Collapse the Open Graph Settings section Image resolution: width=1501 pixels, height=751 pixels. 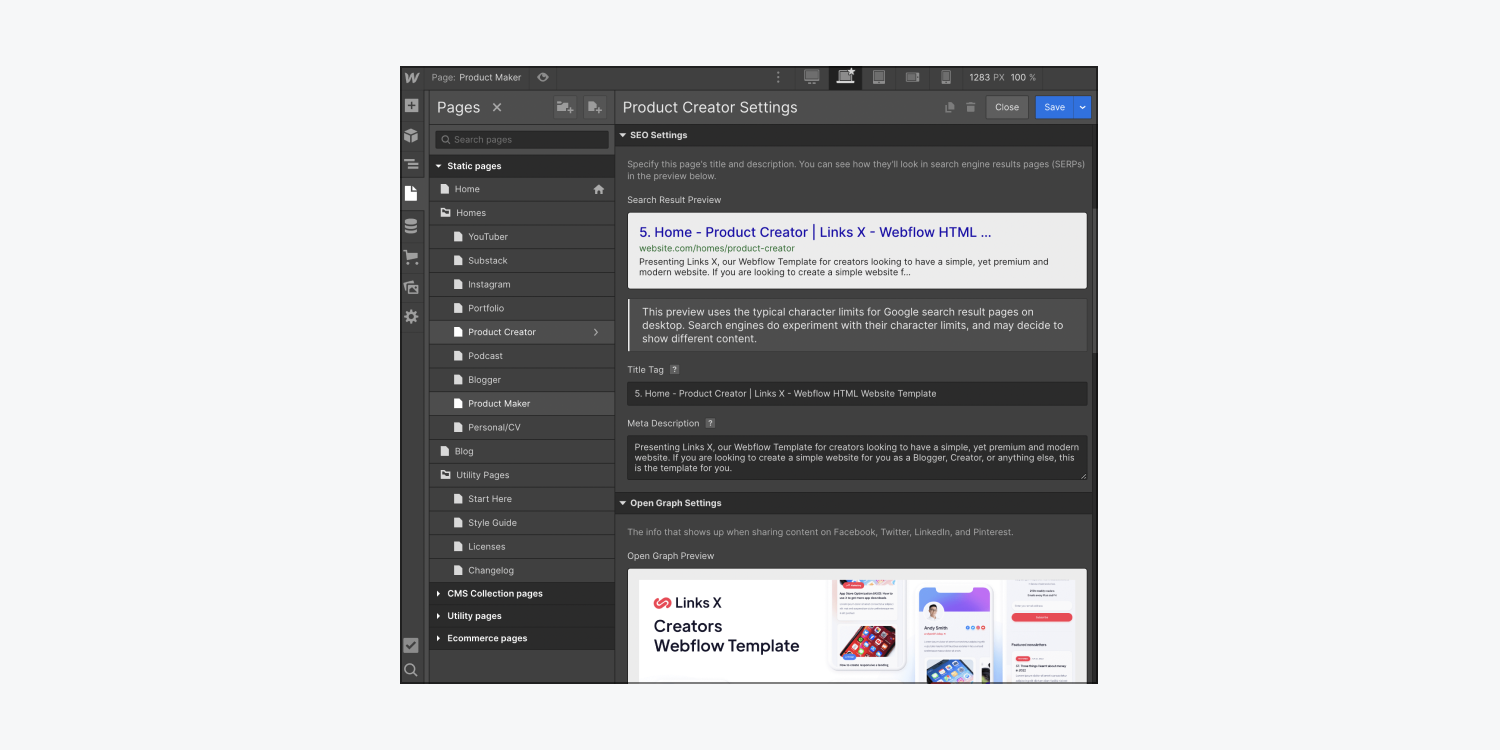click(855, 503)
